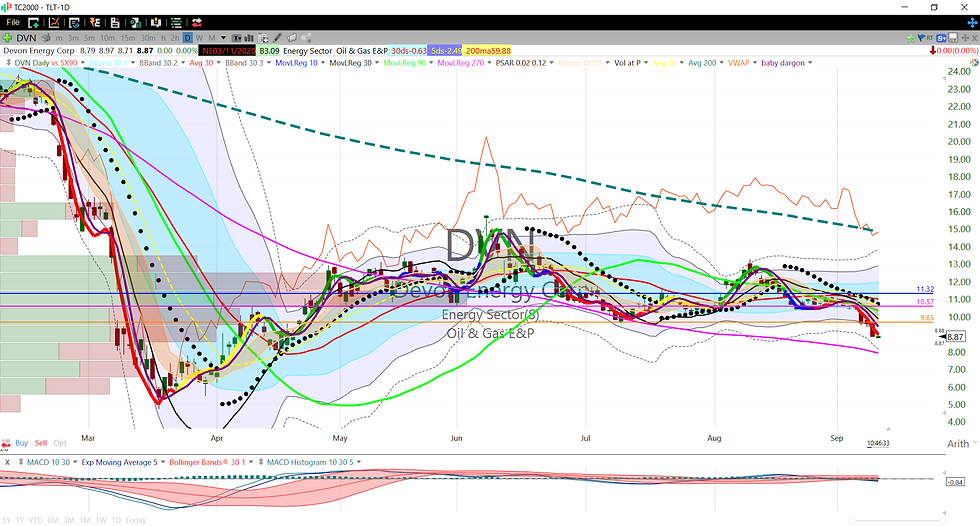Open the Exp Moving Average 5 dropdown
Viewport: 980px width, 526px height.
click(x=162, y=462)
